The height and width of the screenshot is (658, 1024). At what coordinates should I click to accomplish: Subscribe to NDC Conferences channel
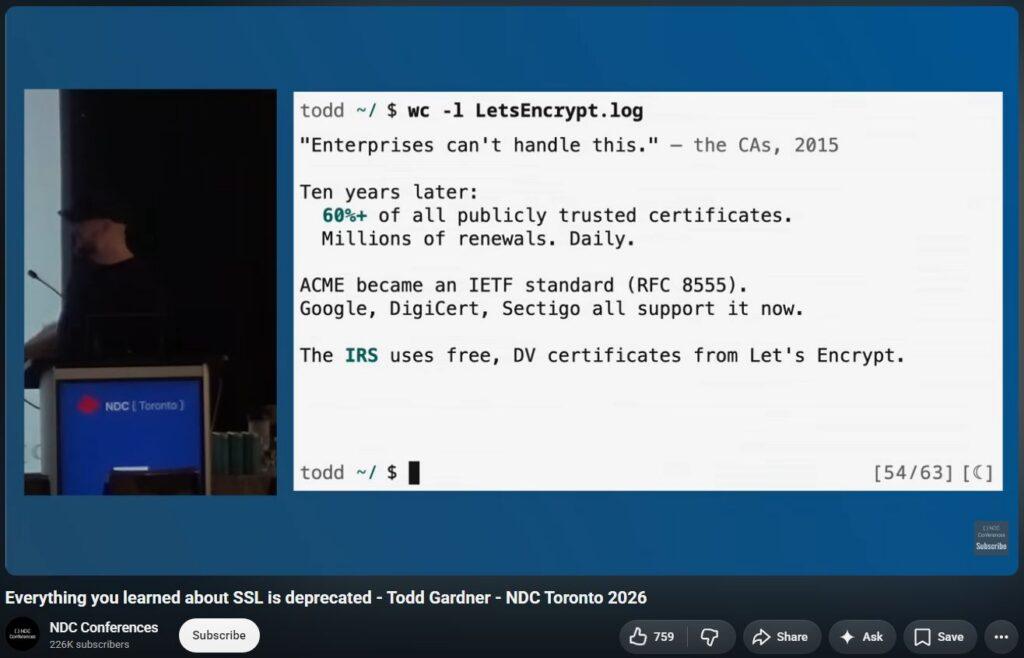tap(219, 635)
